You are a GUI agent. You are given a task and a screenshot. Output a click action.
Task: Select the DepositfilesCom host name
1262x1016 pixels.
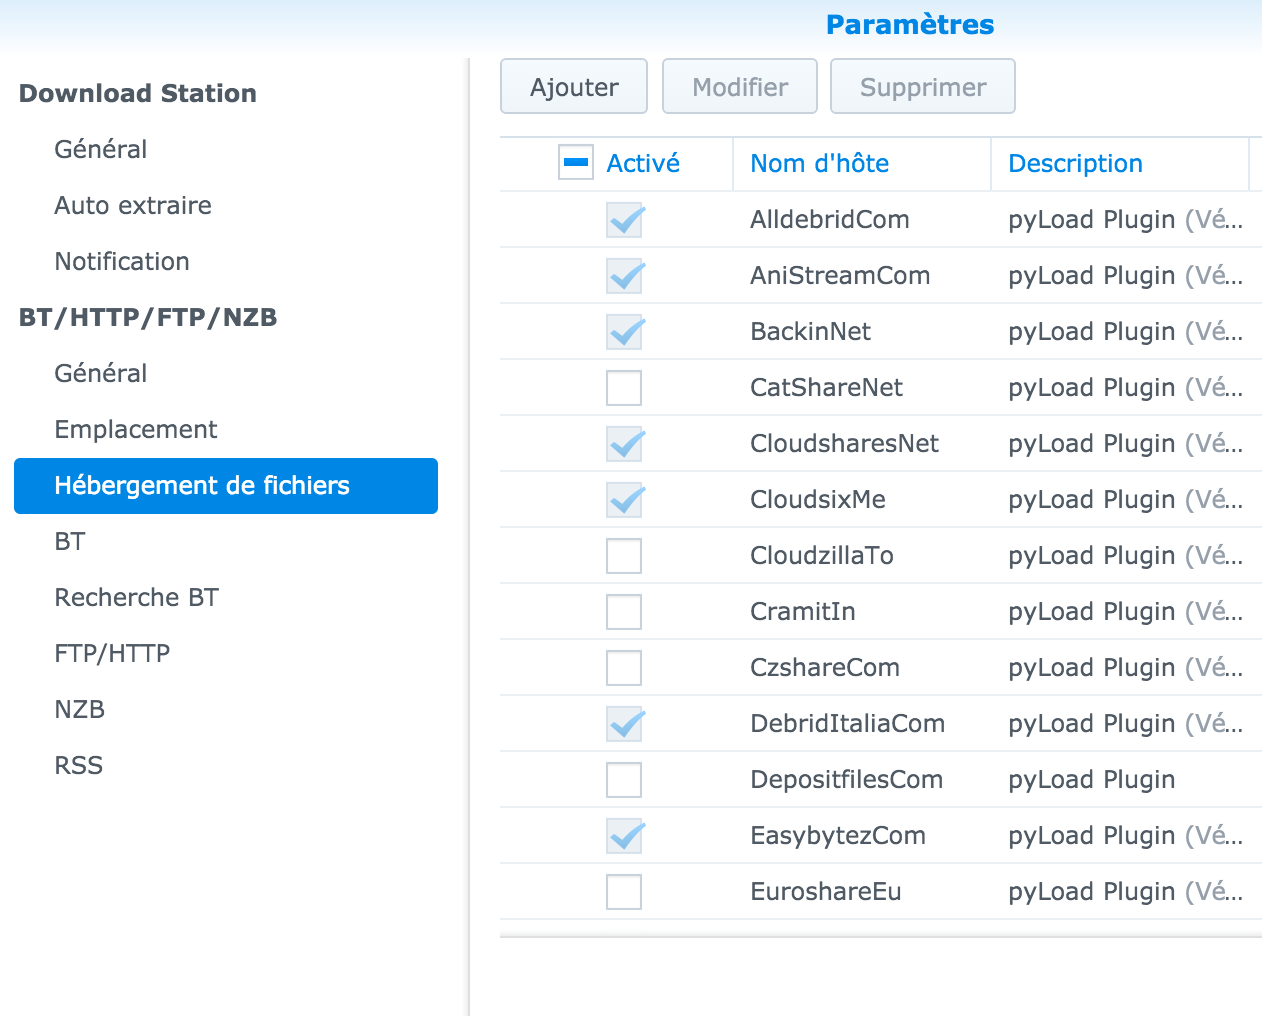coord(847,779)
